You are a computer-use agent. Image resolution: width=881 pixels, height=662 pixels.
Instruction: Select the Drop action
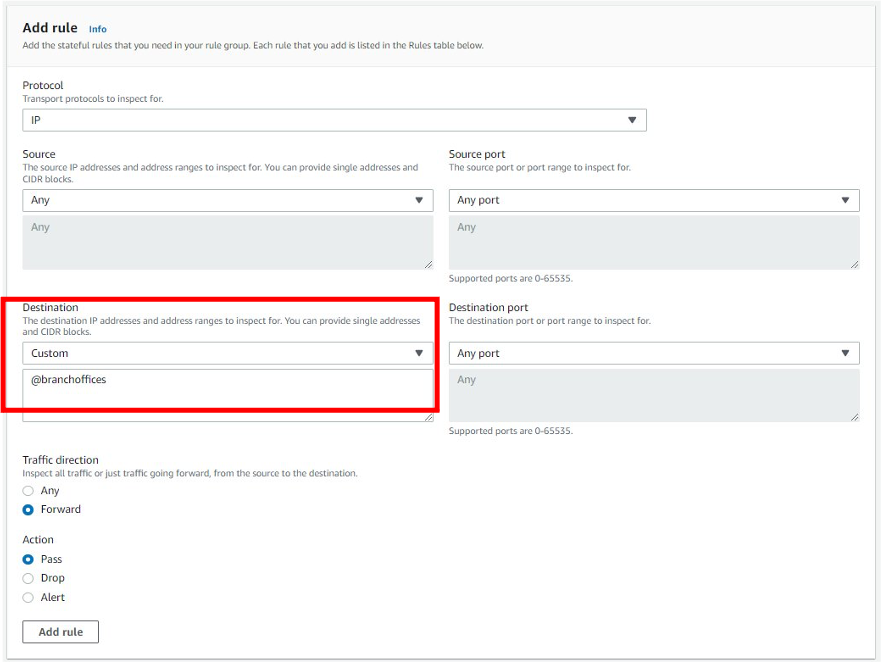[28, 577]
